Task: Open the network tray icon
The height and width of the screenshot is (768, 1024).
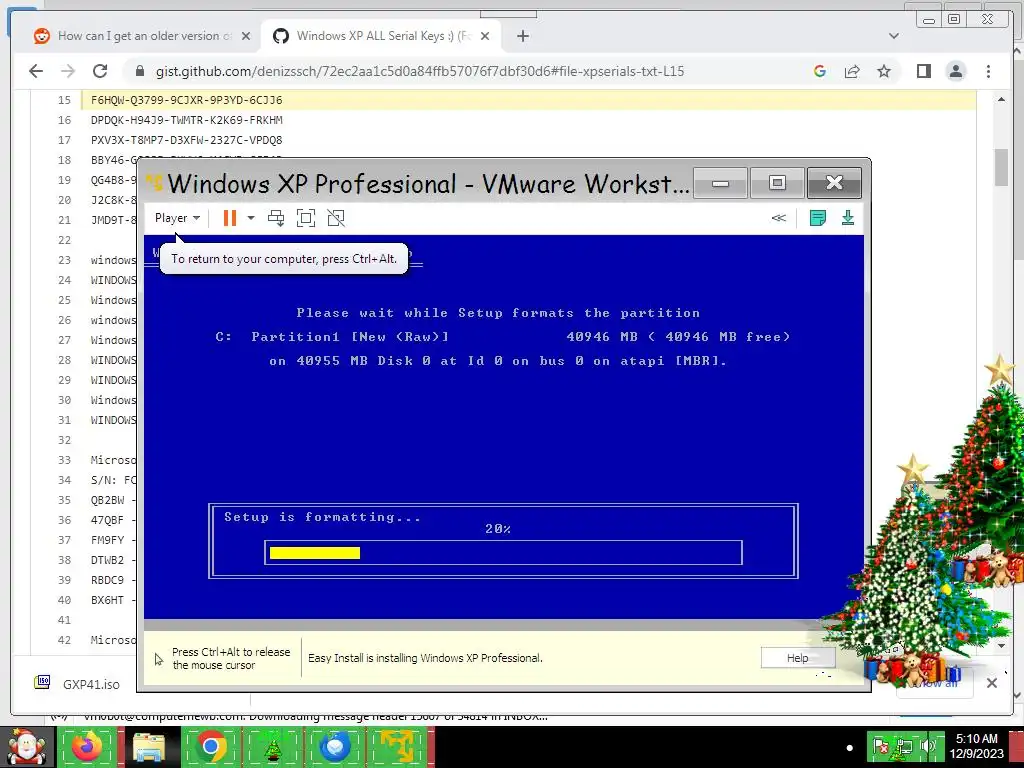Action: [904, 746]
